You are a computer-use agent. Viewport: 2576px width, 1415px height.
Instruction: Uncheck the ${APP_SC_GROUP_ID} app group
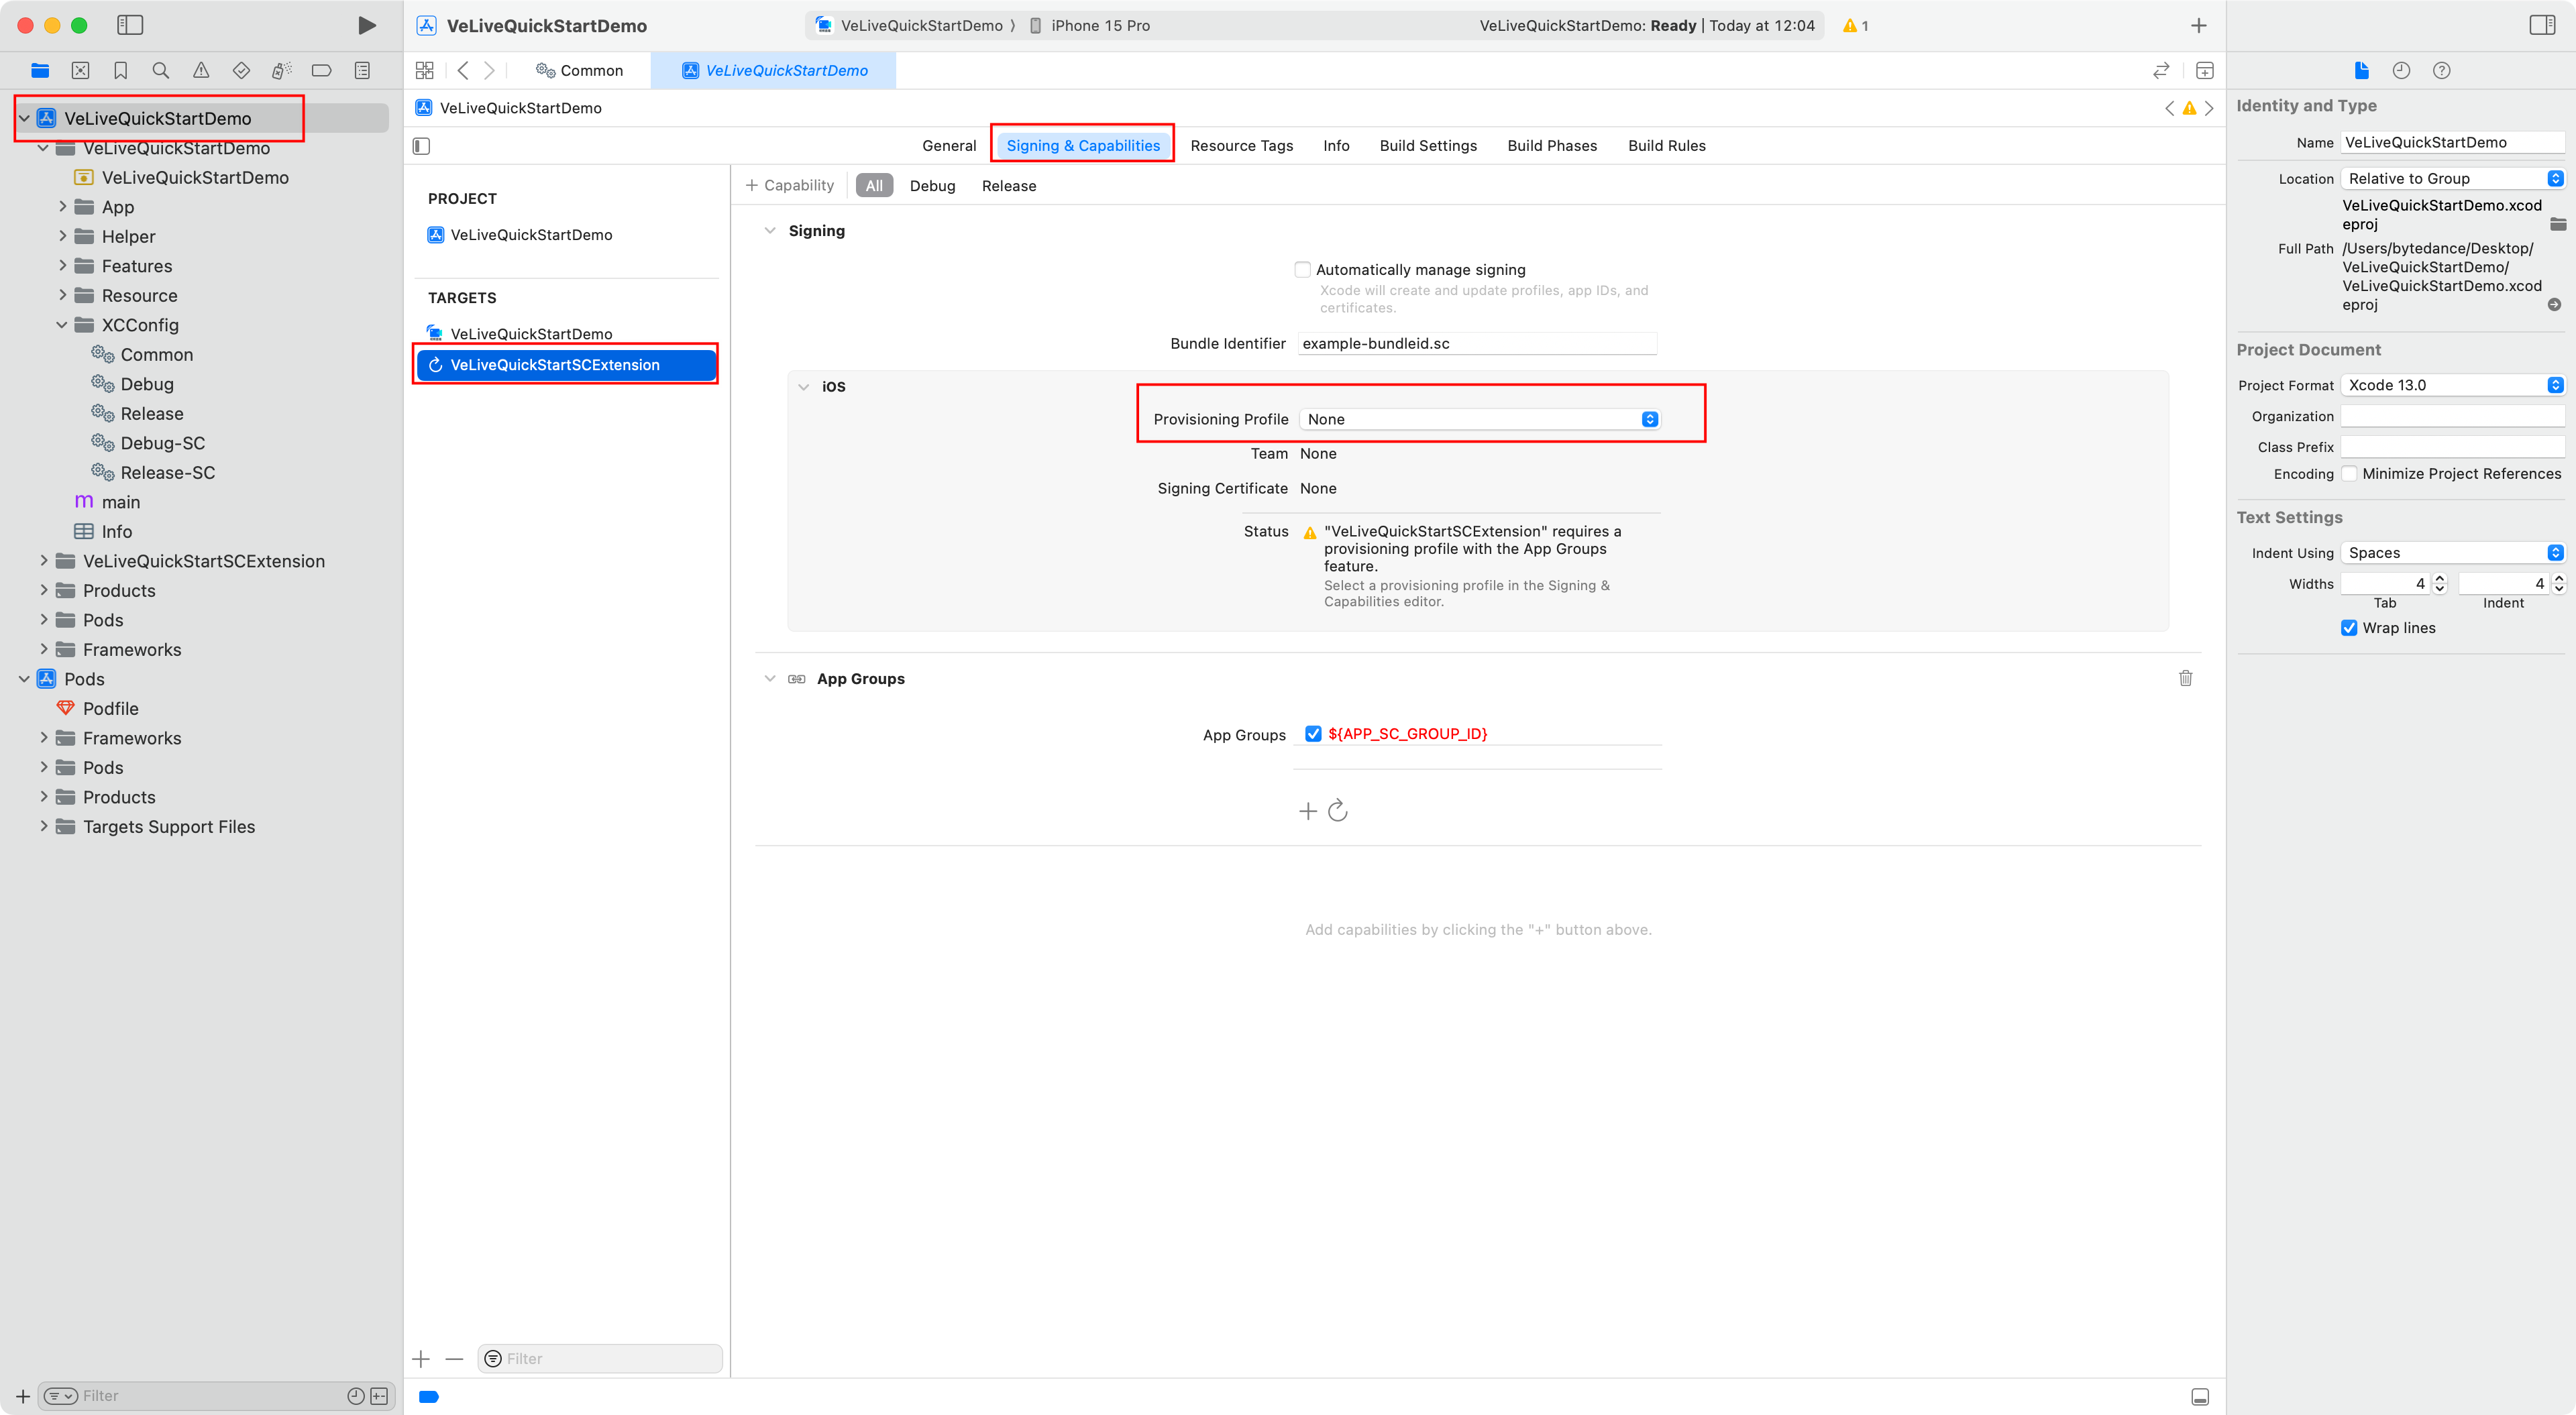pos(1313,733)
